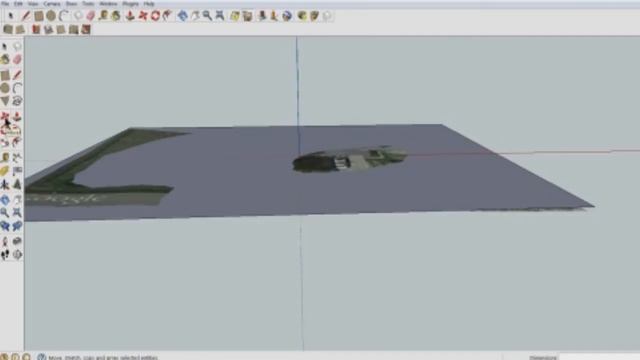Viewport: 640px width, 360px height.
Task: Click the Dimensions measurement input box
Action: pyautogui.click(x=599, y=357)
